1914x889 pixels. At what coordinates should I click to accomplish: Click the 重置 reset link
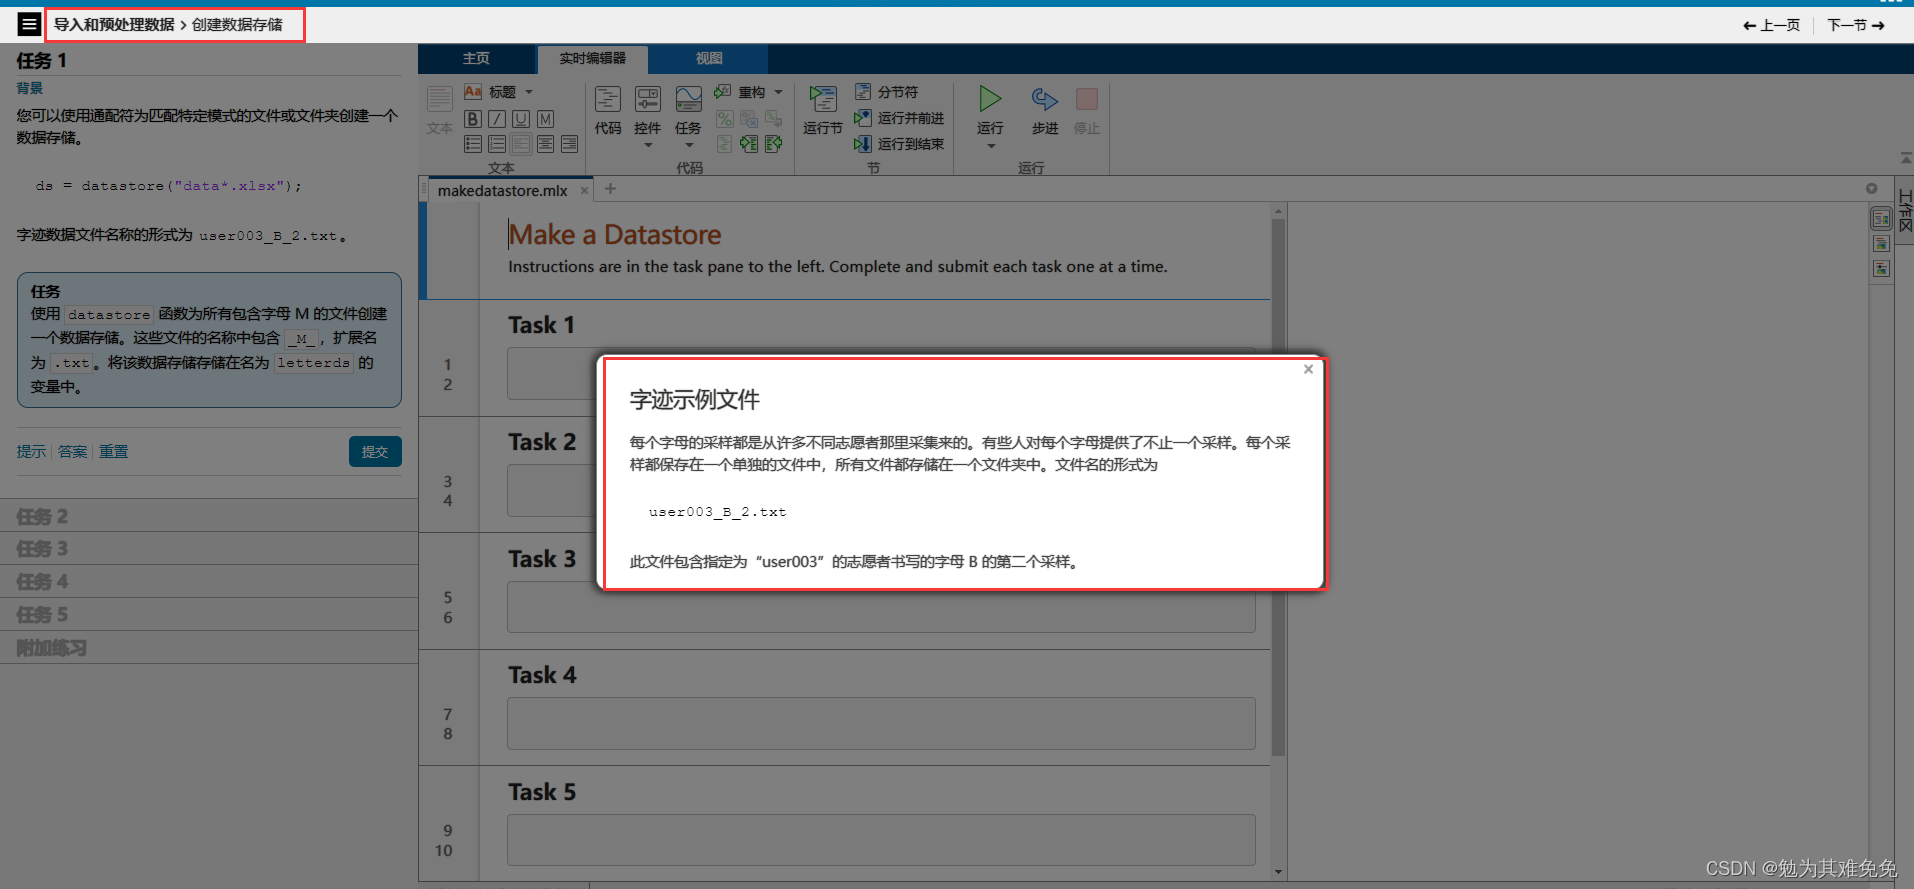(x=113, y=451)
